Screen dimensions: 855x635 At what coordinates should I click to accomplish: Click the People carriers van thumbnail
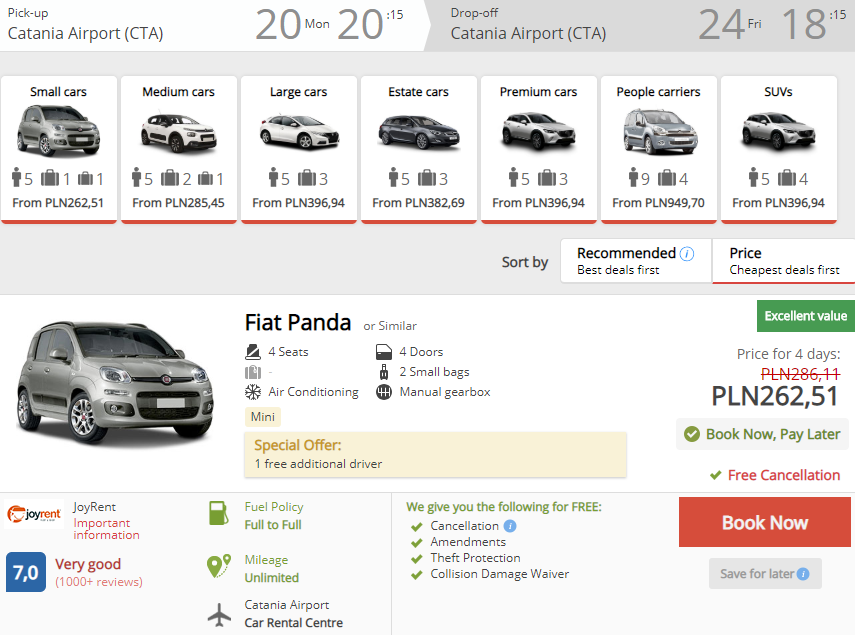click(660, 131)
